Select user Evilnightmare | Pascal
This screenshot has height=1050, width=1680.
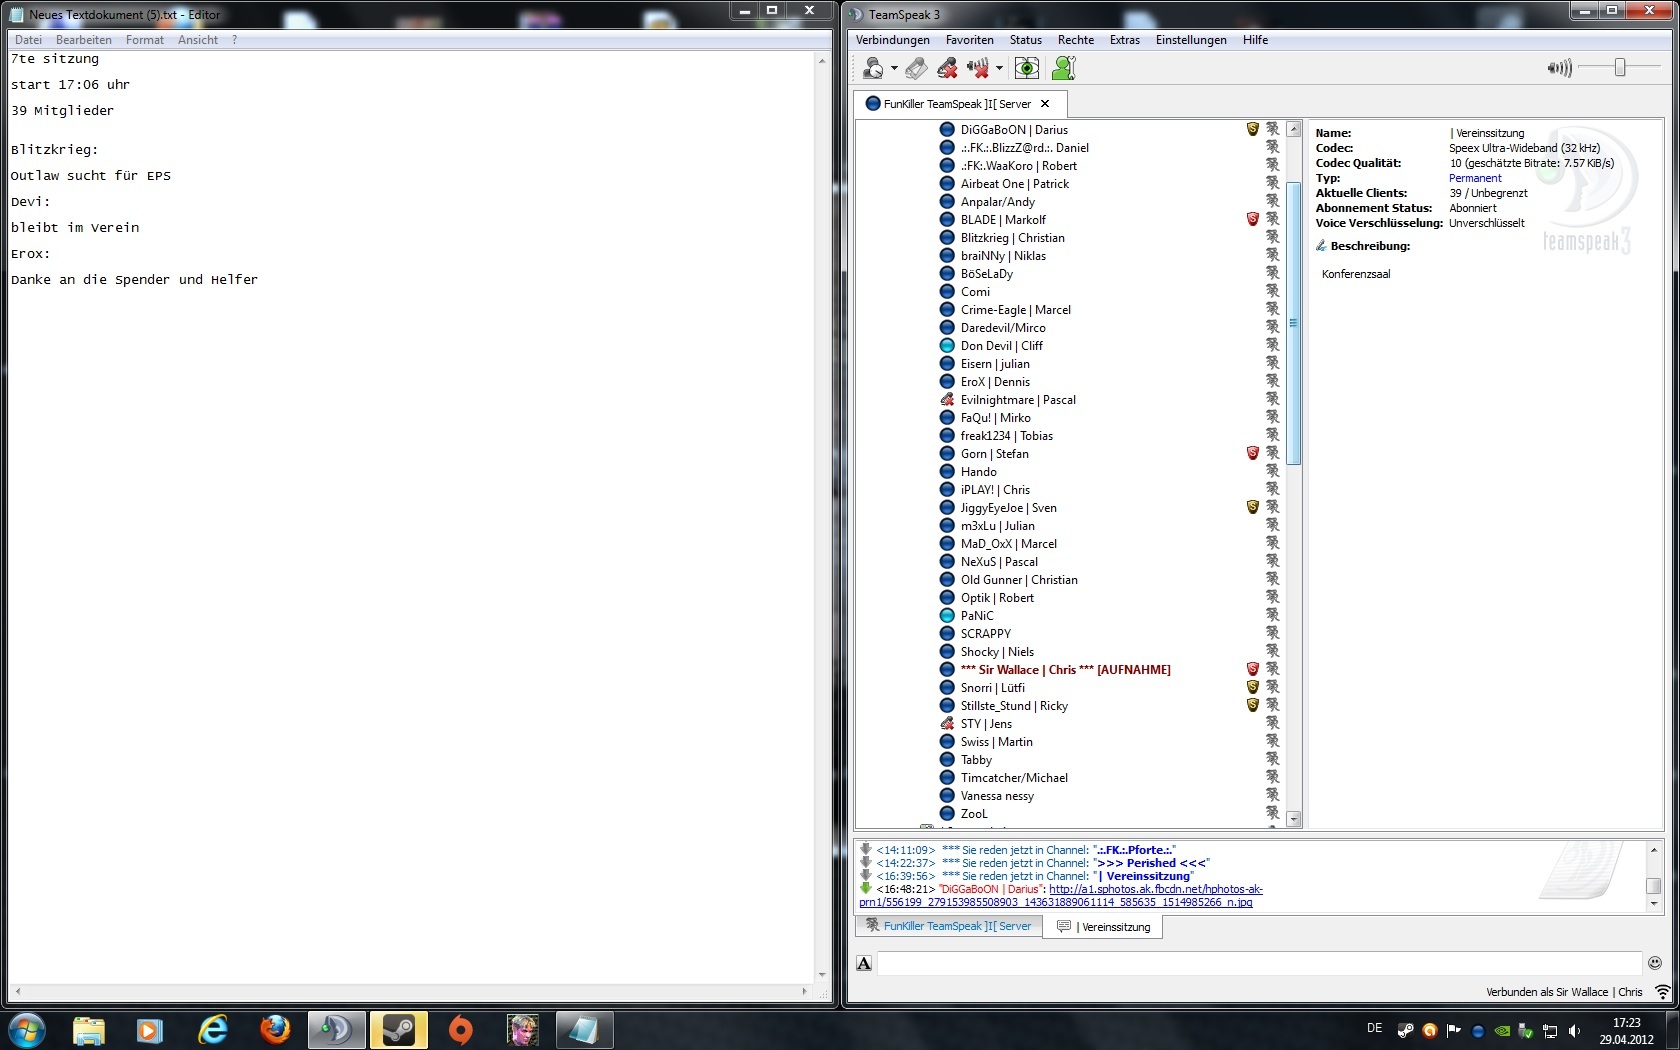point(1018,400)
